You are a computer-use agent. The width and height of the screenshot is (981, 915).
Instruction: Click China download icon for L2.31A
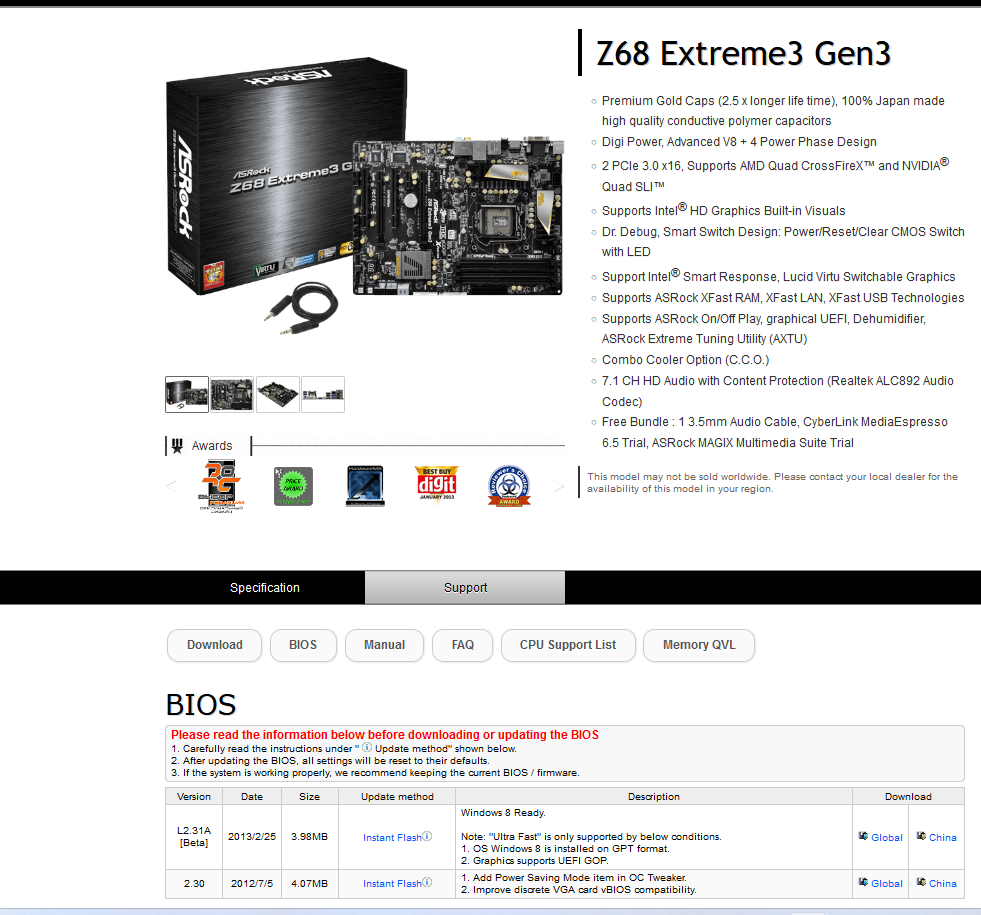coord(922,836)
